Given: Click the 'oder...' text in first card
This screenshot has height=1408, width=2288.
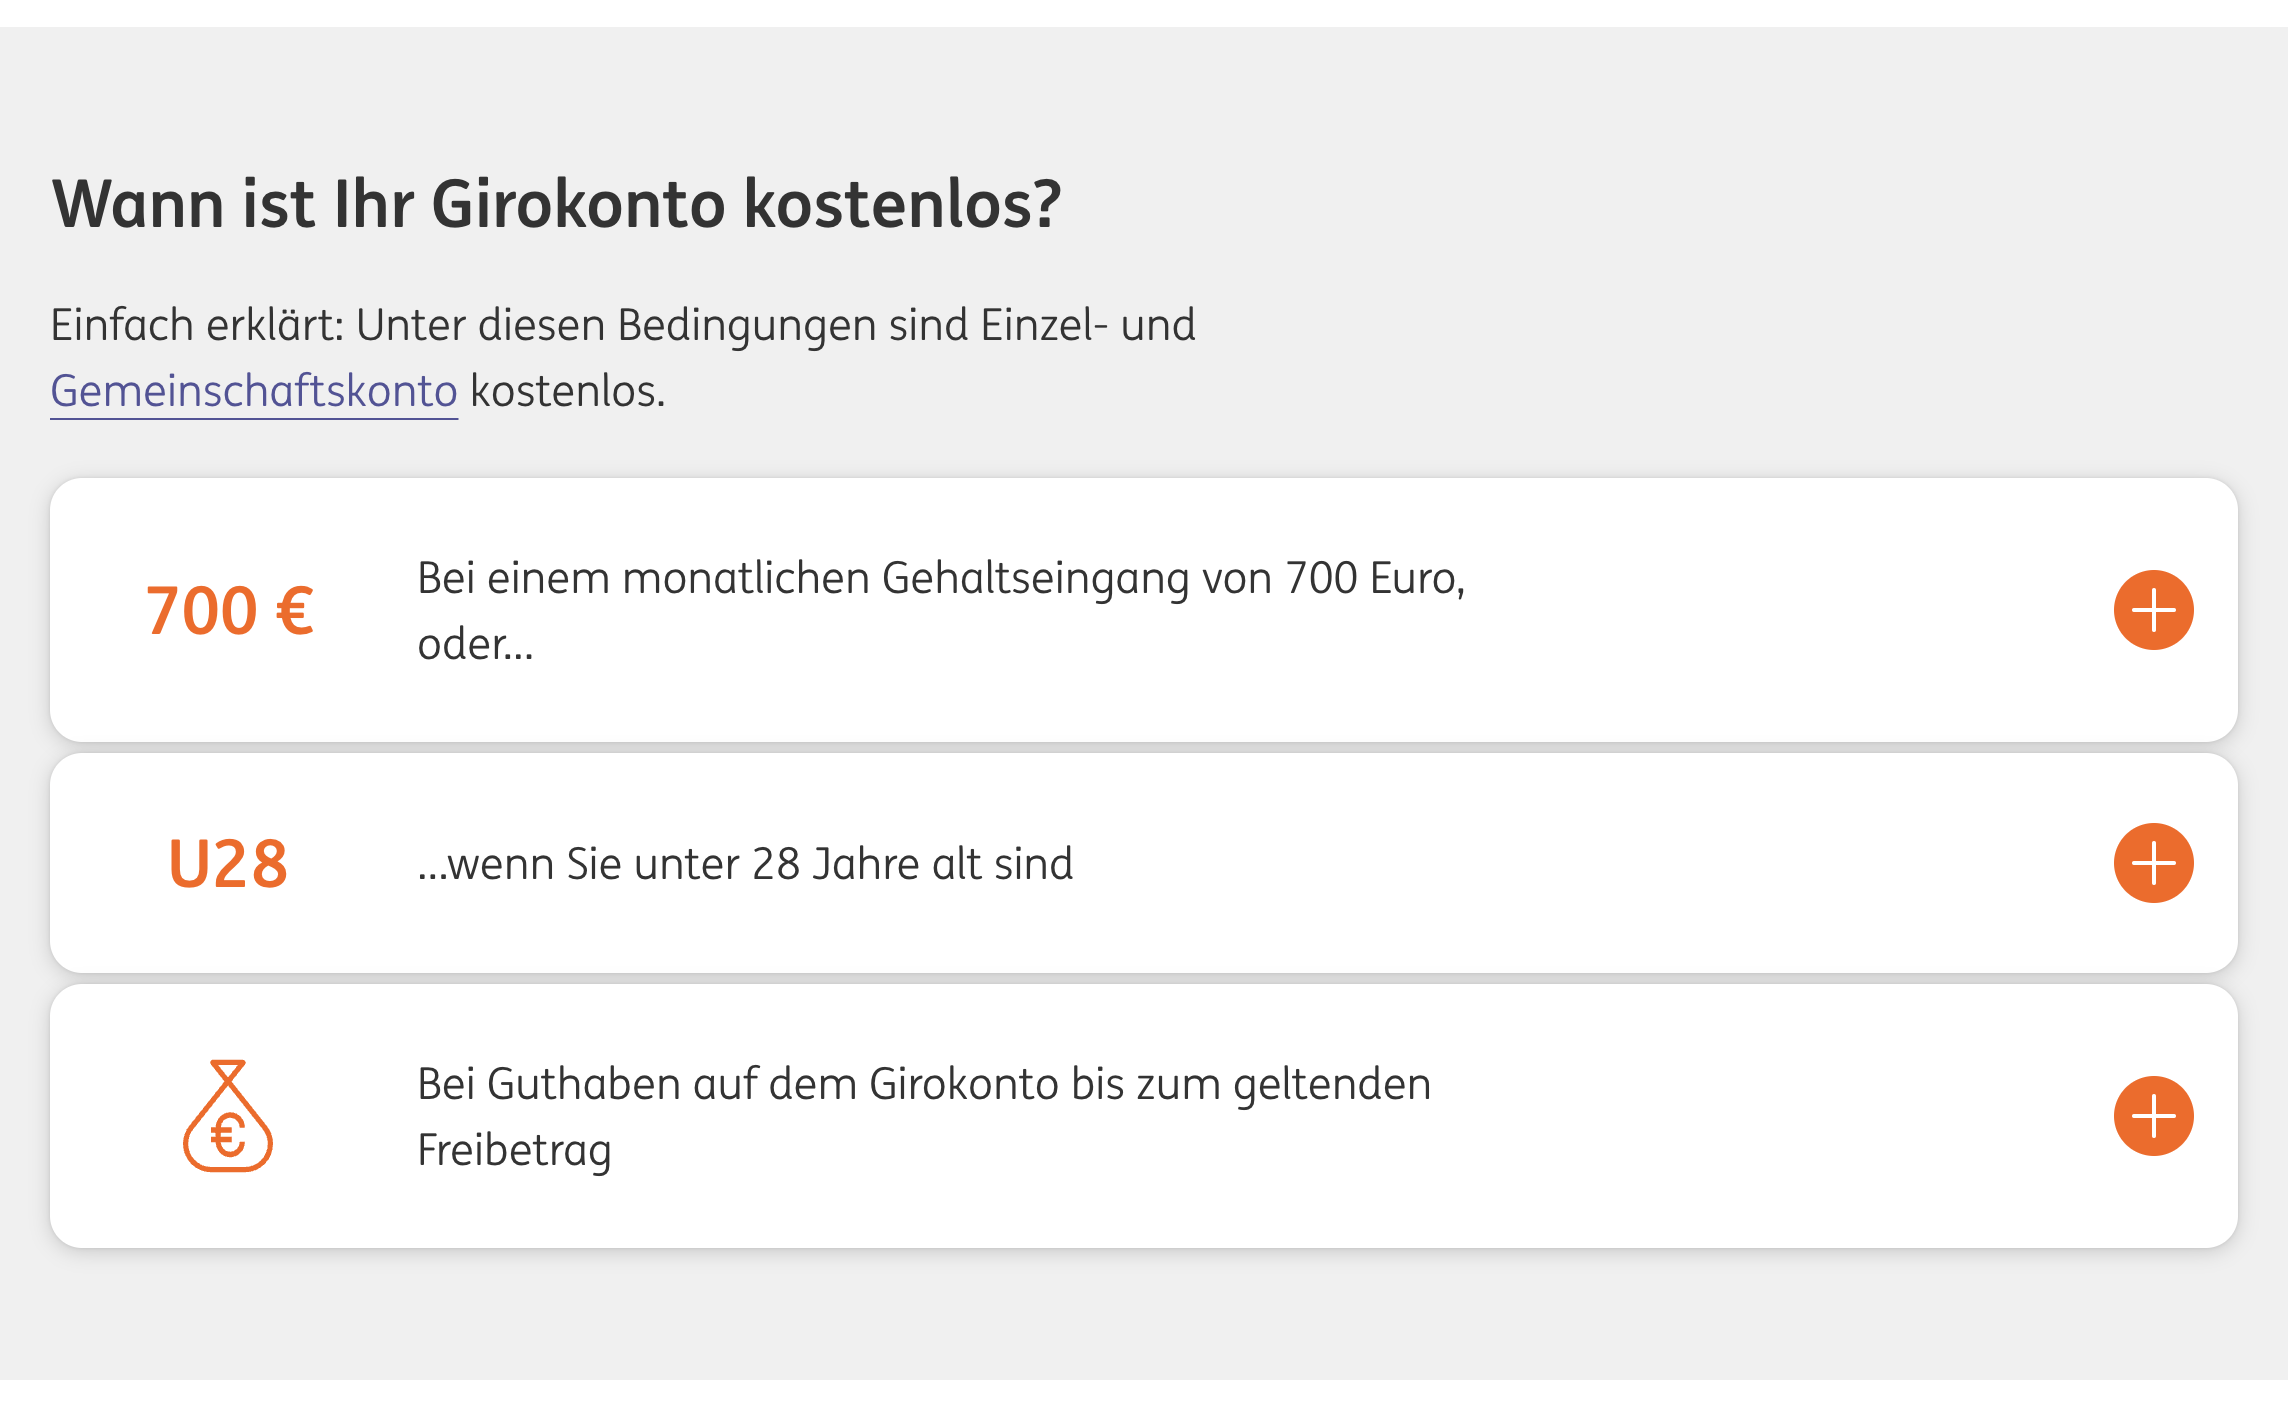Looking at the screenshot, I should pyautogui.click(x=475, y=645).
